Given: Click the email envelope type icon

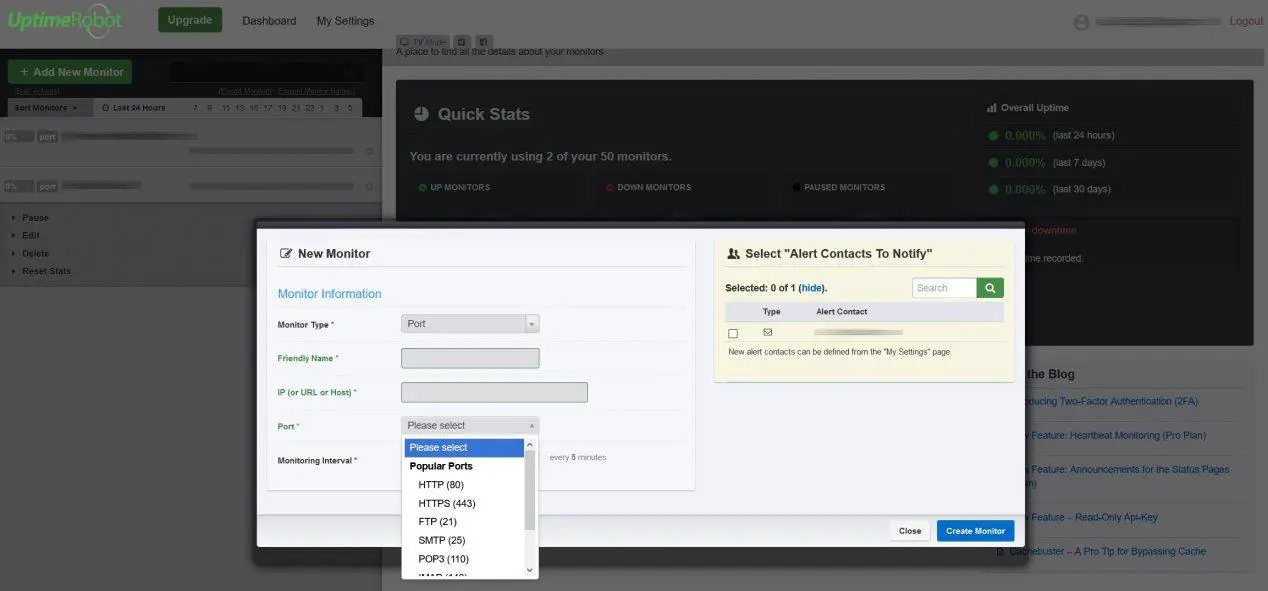Looking at the screenshot, I should tap(768, 332).
